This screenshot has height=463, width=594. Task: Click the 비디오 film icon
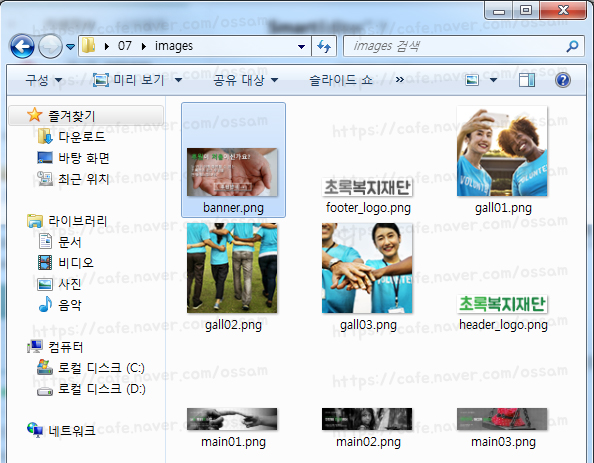45,263
